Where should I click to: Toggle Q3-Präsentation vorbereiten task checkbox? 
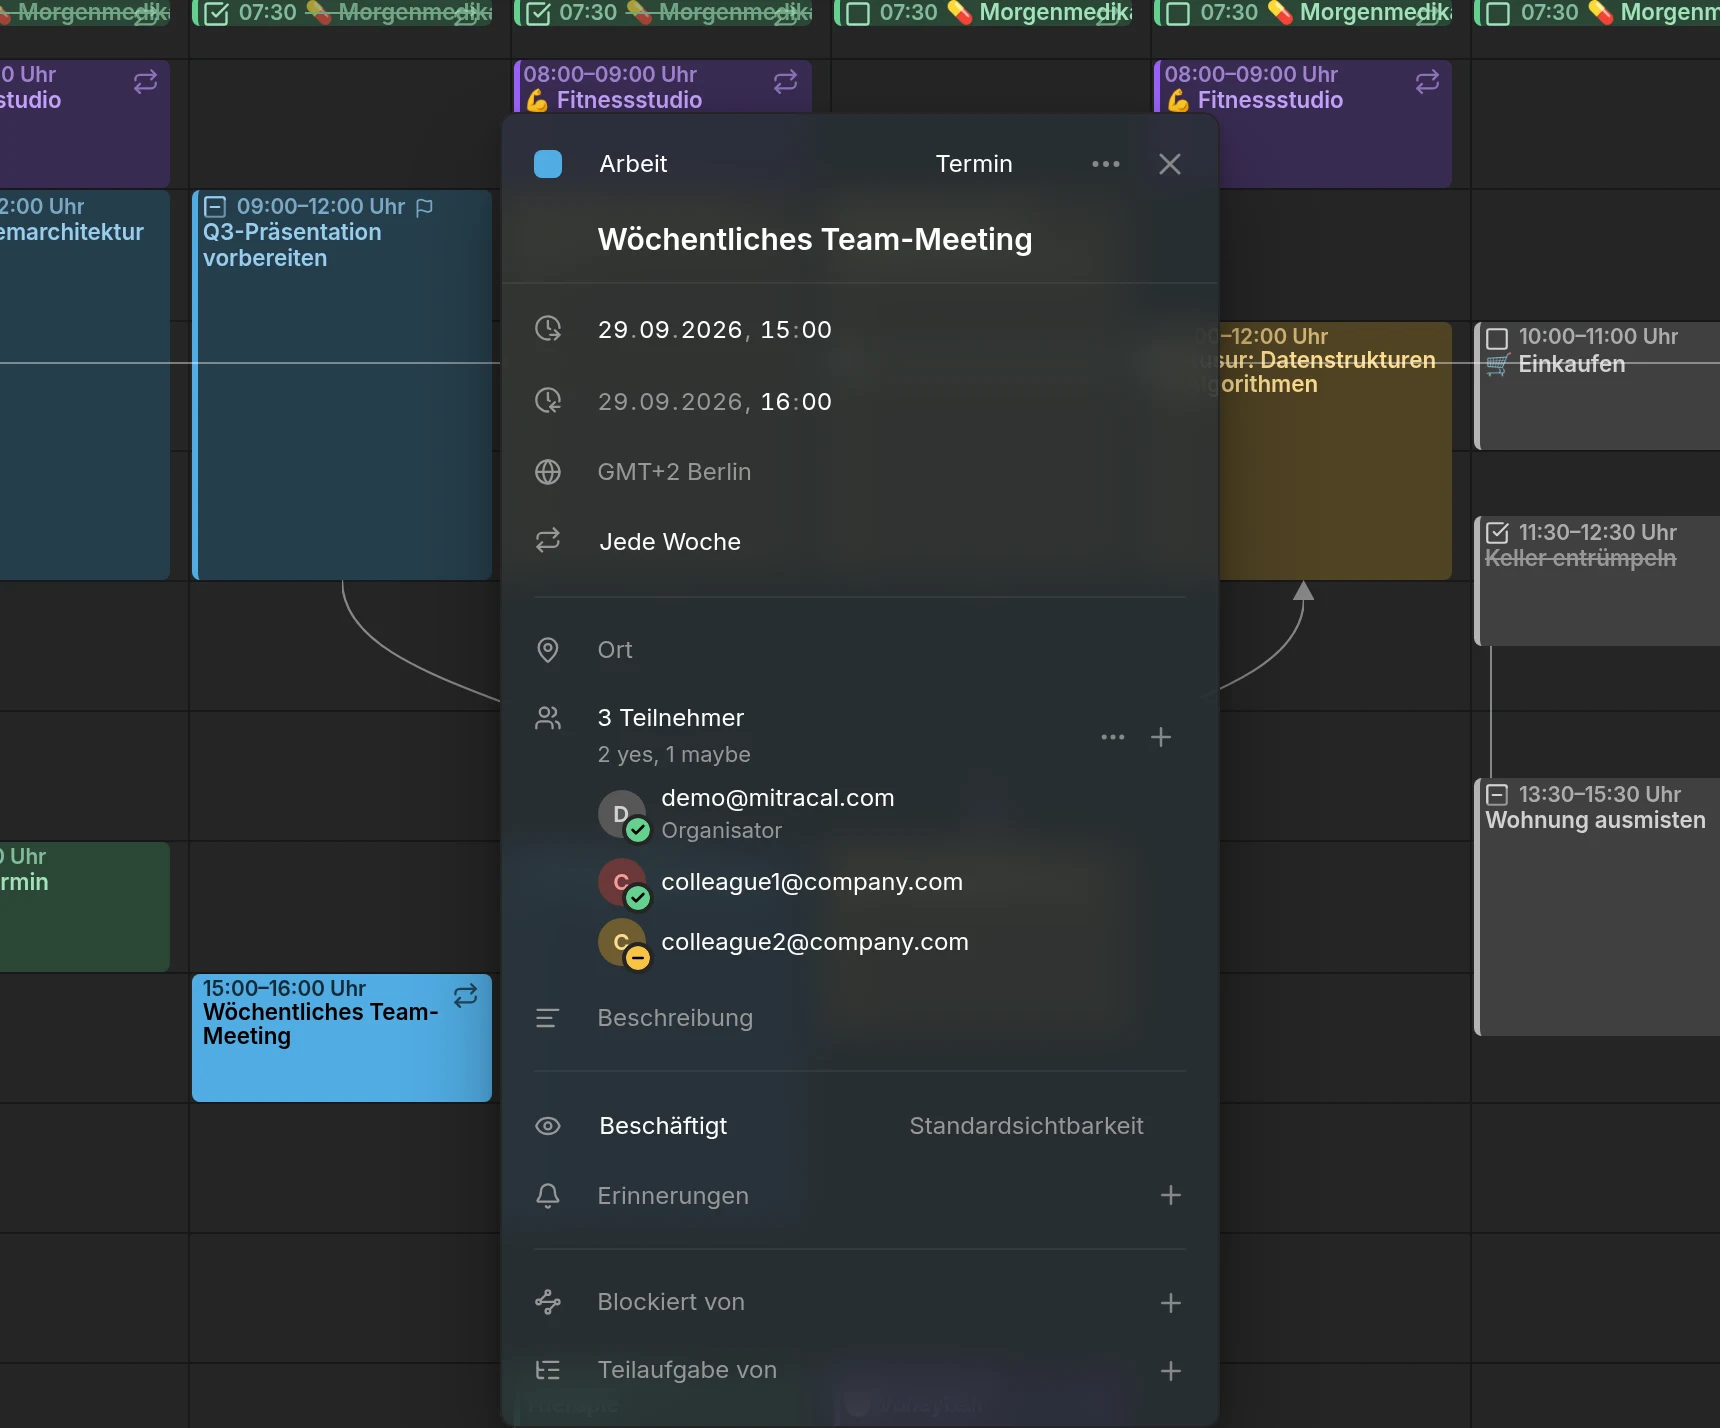(215, 207)
